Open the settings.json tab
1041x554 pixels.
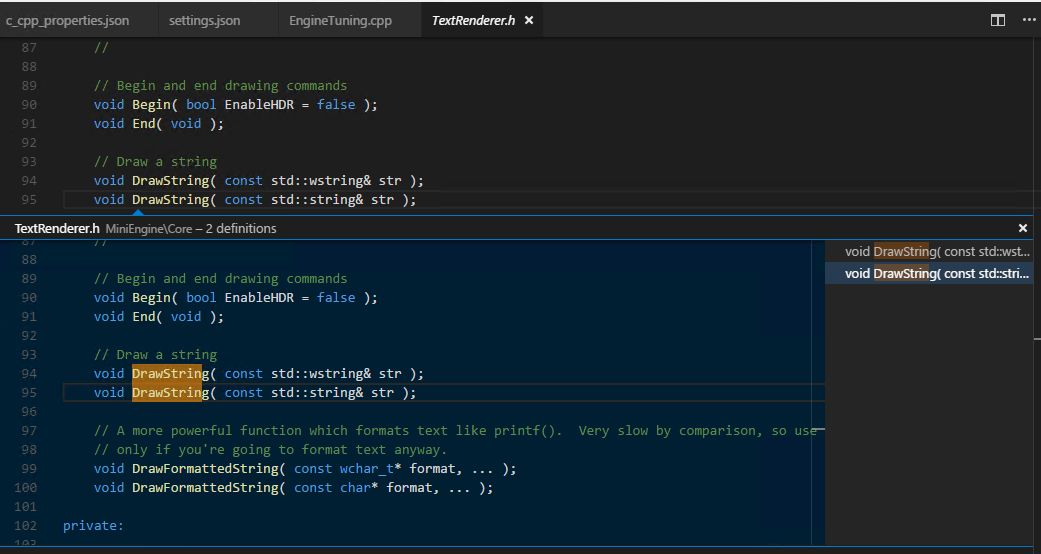pos(204,20)
